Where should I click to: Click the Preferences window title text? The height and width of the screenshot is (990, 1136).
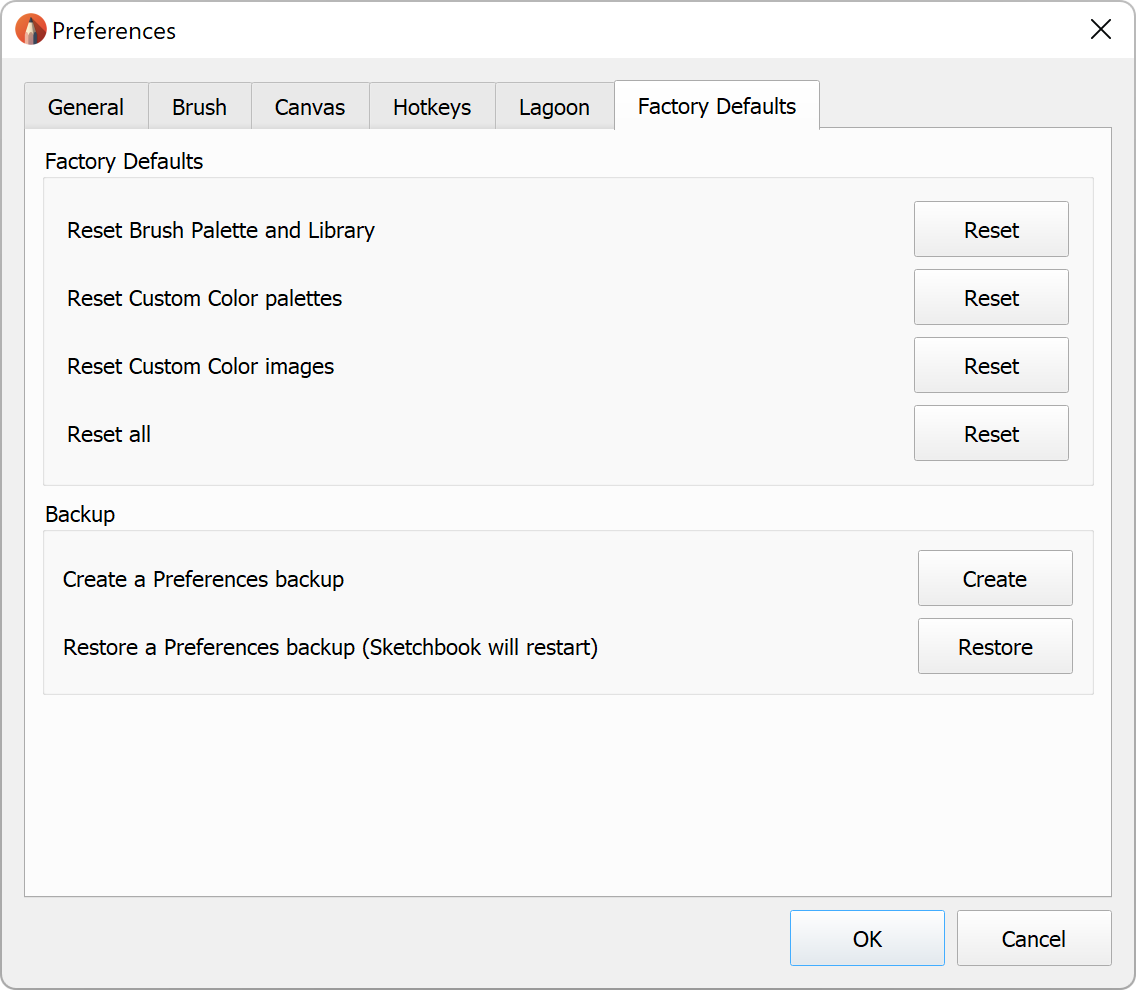pyautogui.click(x=114, y=31)
